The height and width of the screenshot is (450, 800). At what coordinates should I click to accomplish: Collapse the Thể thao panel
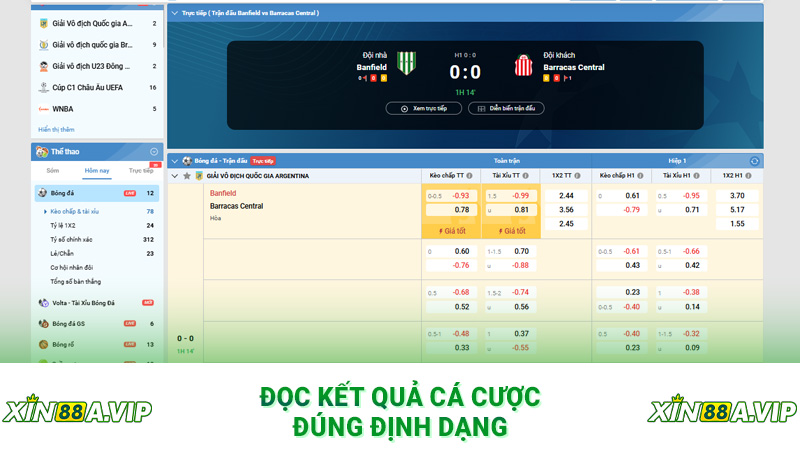[x=154, y=152]
